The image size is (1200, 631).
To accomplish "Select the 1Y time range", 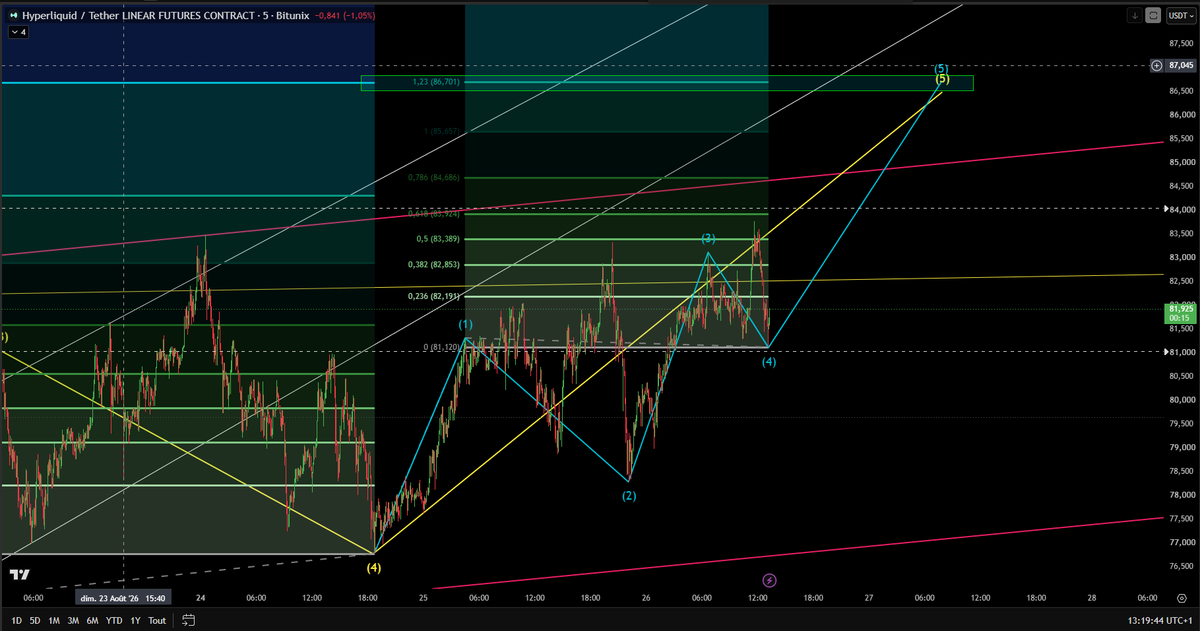I will [x=135, y=620].
